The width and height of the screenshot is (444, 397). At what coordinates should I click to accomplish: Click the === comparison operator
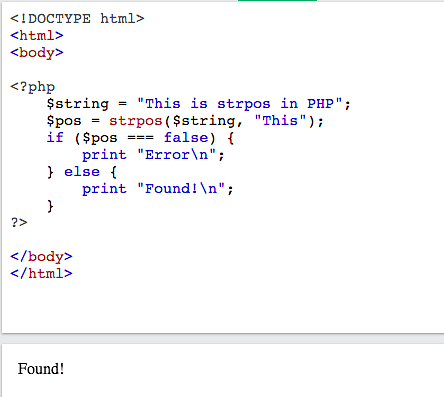(140, 138)
